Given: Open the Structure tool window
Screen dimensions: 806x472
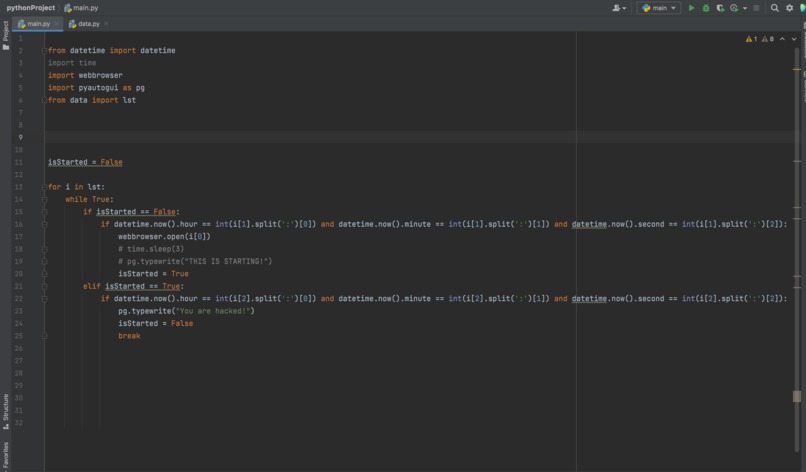Looking at the screenshot, I should coord(6,411).
